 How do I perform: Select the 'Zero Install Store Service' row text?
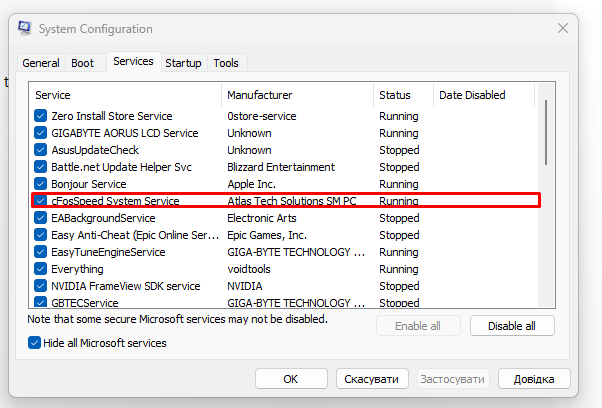pos(112,116)
